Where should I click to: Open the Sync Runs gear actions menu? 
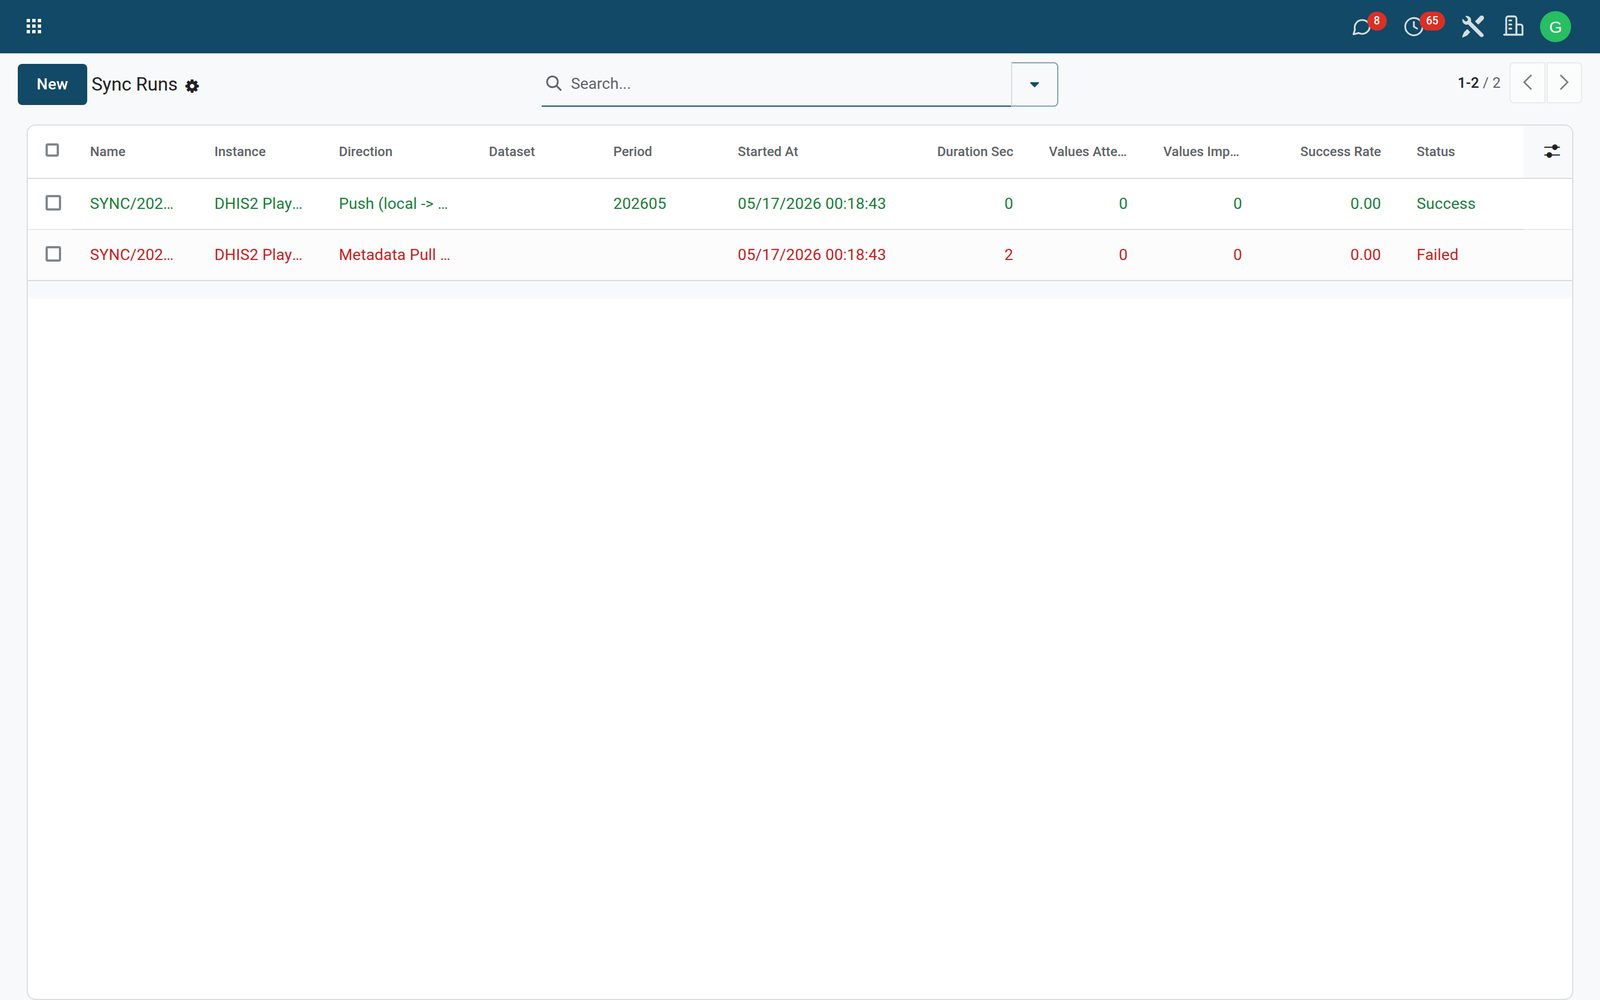192,87
